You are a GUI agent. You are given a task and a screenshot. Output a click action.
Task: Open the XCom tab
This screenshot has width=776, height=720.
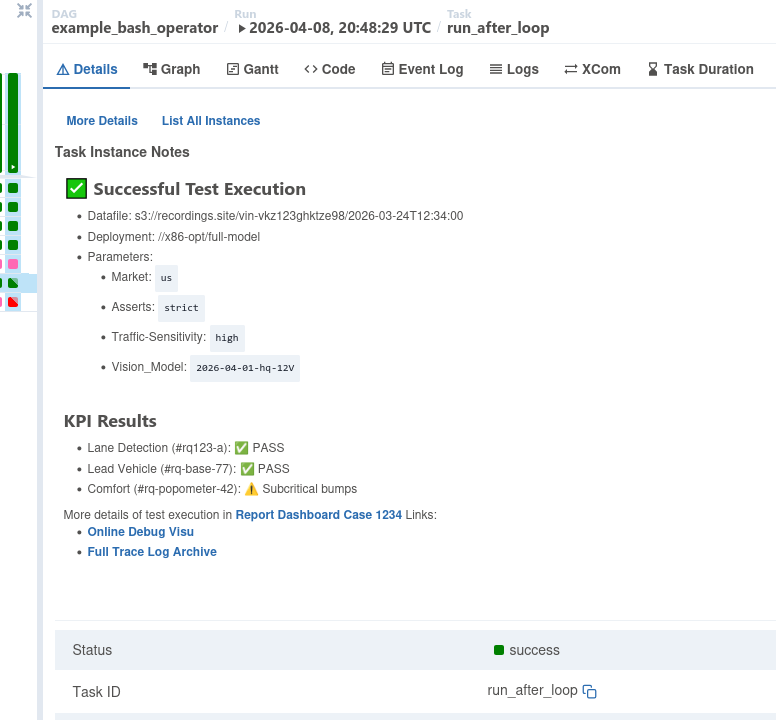pyautogui.click(x=592, y=69)
